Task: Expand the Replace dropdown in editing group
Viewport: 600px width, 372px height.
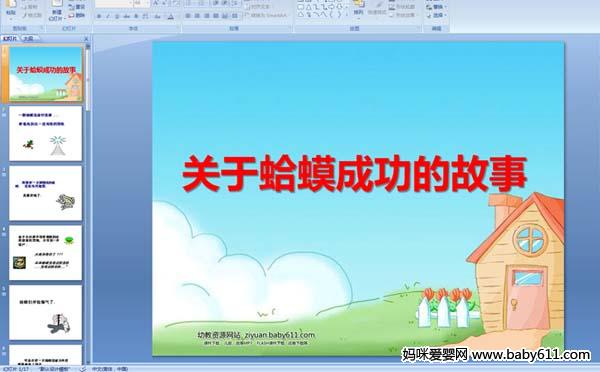Action: click(436, 7)
